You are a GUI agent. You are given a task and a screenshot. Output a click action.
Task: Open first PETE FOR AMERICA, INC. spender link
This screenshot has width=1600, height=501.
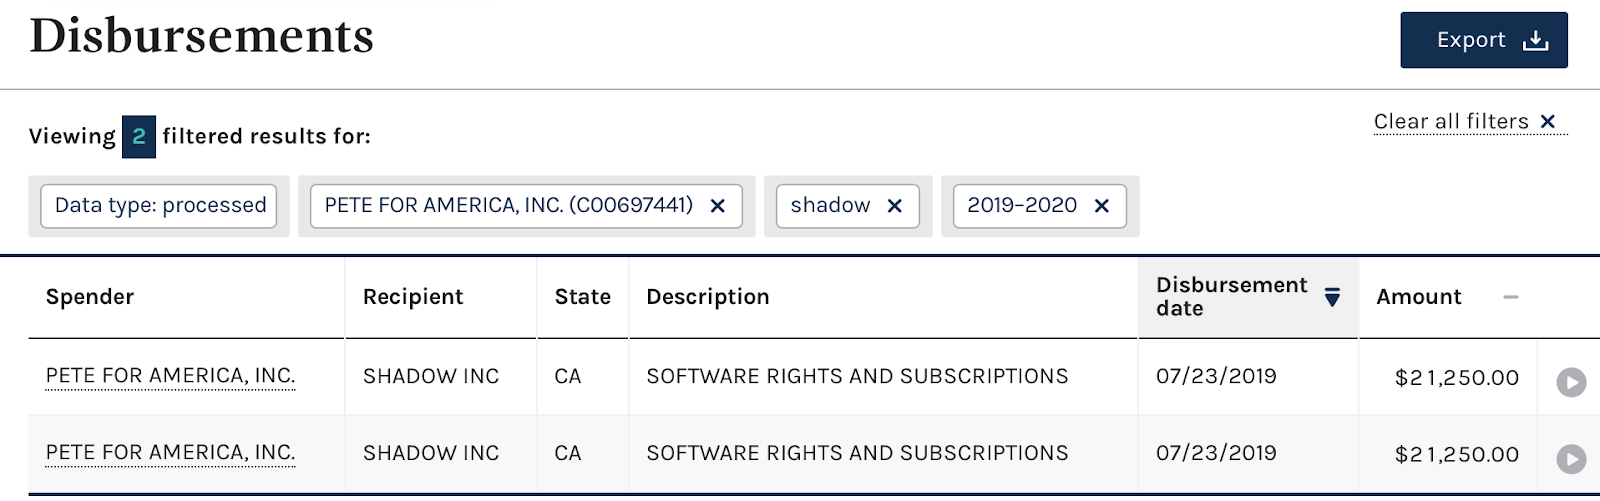point(170,376)
